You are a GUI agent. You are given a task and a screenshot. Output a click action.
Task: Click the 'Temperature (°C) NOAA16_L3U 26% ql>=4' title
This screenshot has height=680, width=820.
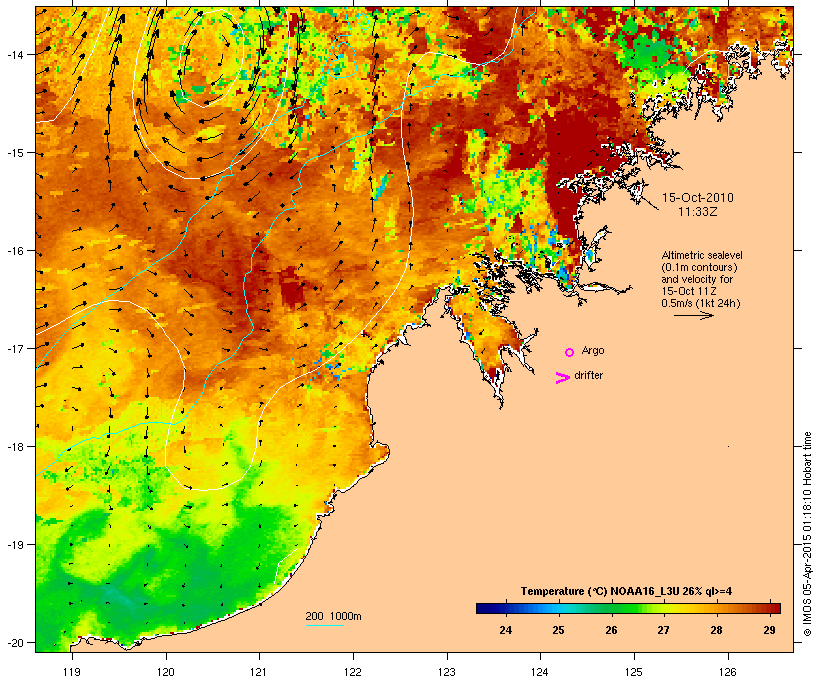coord(626,591)
